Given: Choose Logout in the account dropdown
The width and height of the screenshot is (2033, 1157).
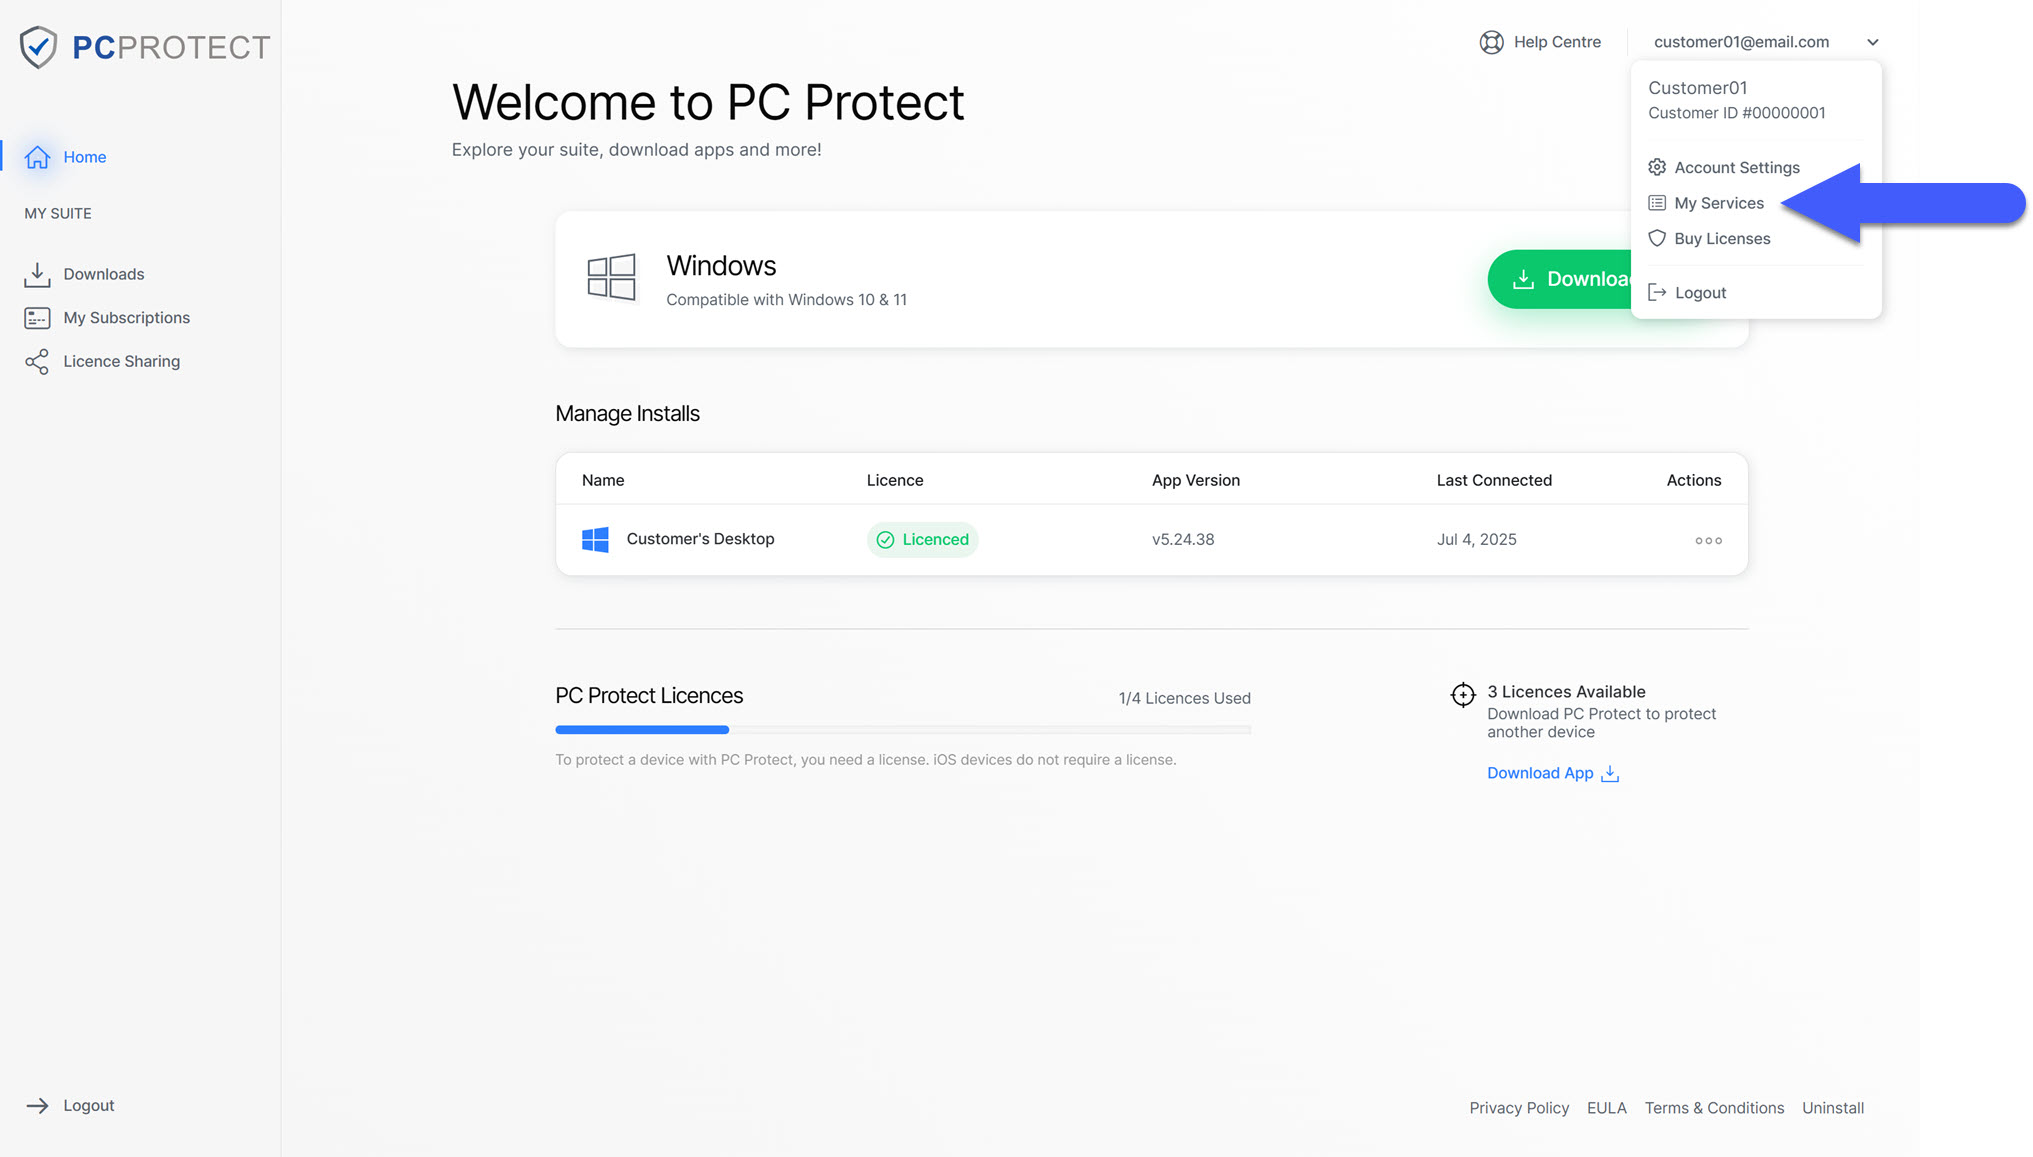Looking at the screenshot, I should coord(1687,292).
